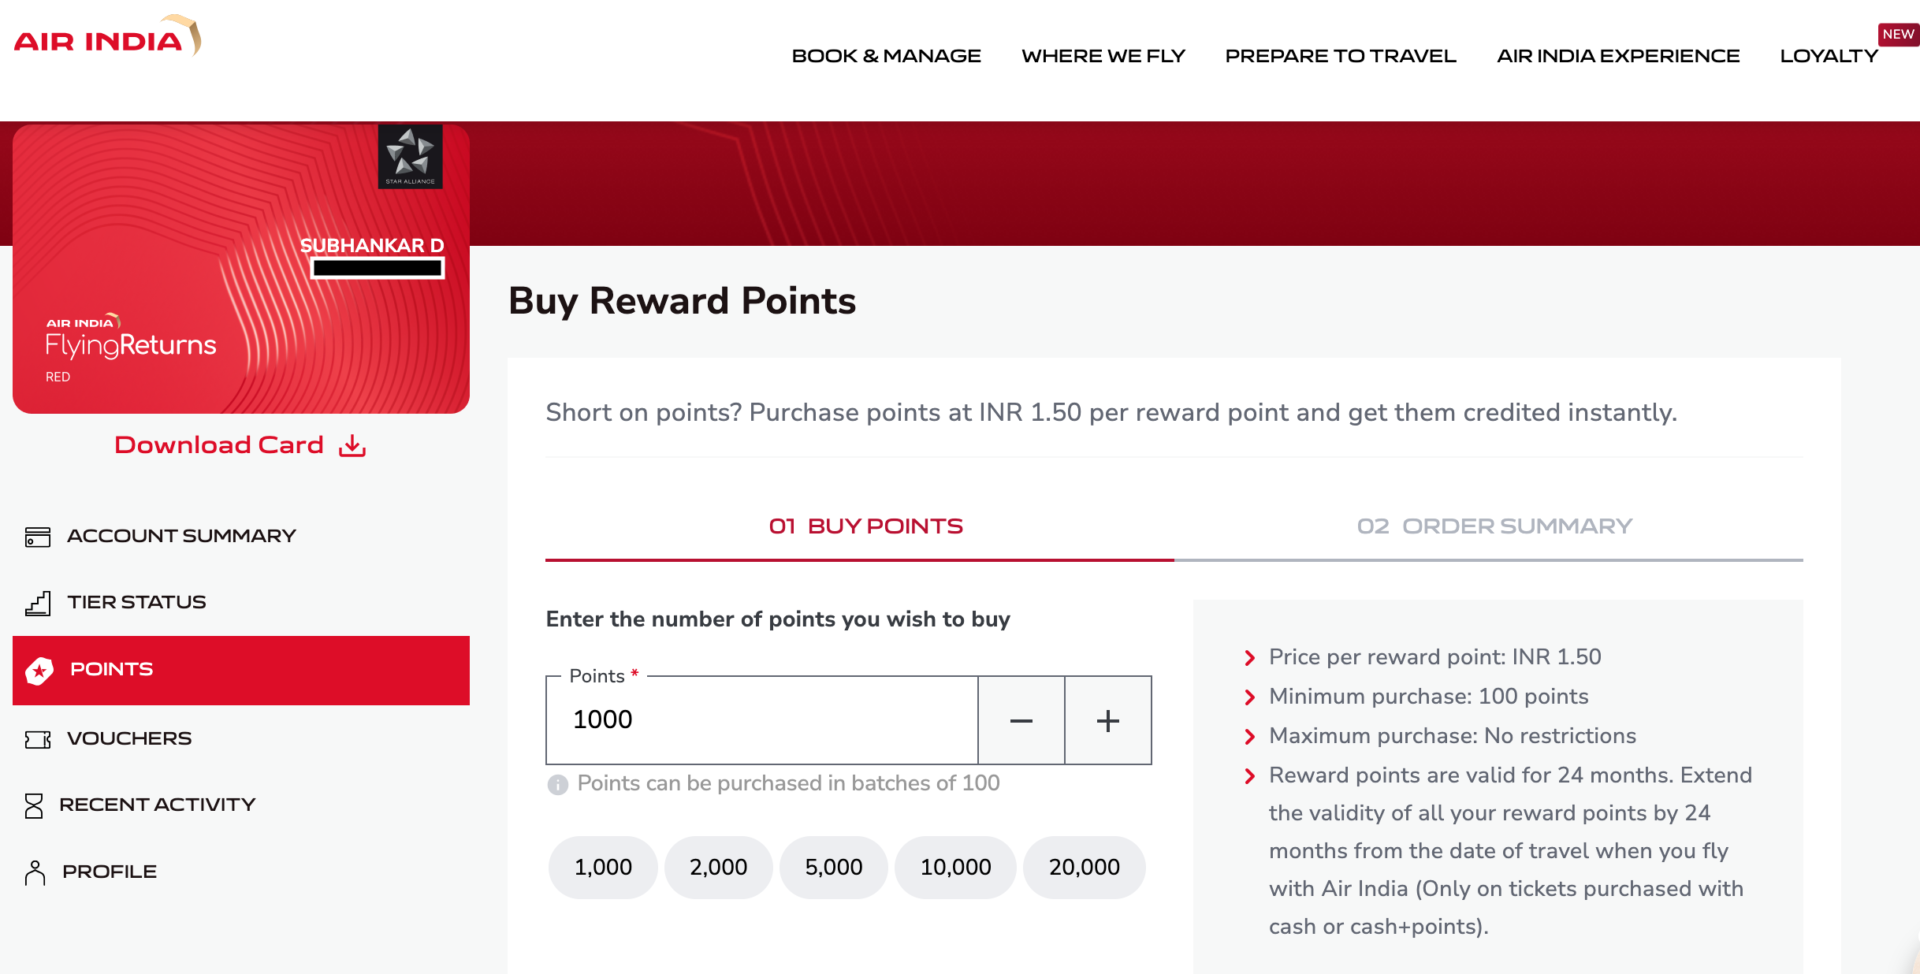The width and height of the screenshot is (1920, 974).
Task: Decrease points with the minus button
Action: 1021,720
